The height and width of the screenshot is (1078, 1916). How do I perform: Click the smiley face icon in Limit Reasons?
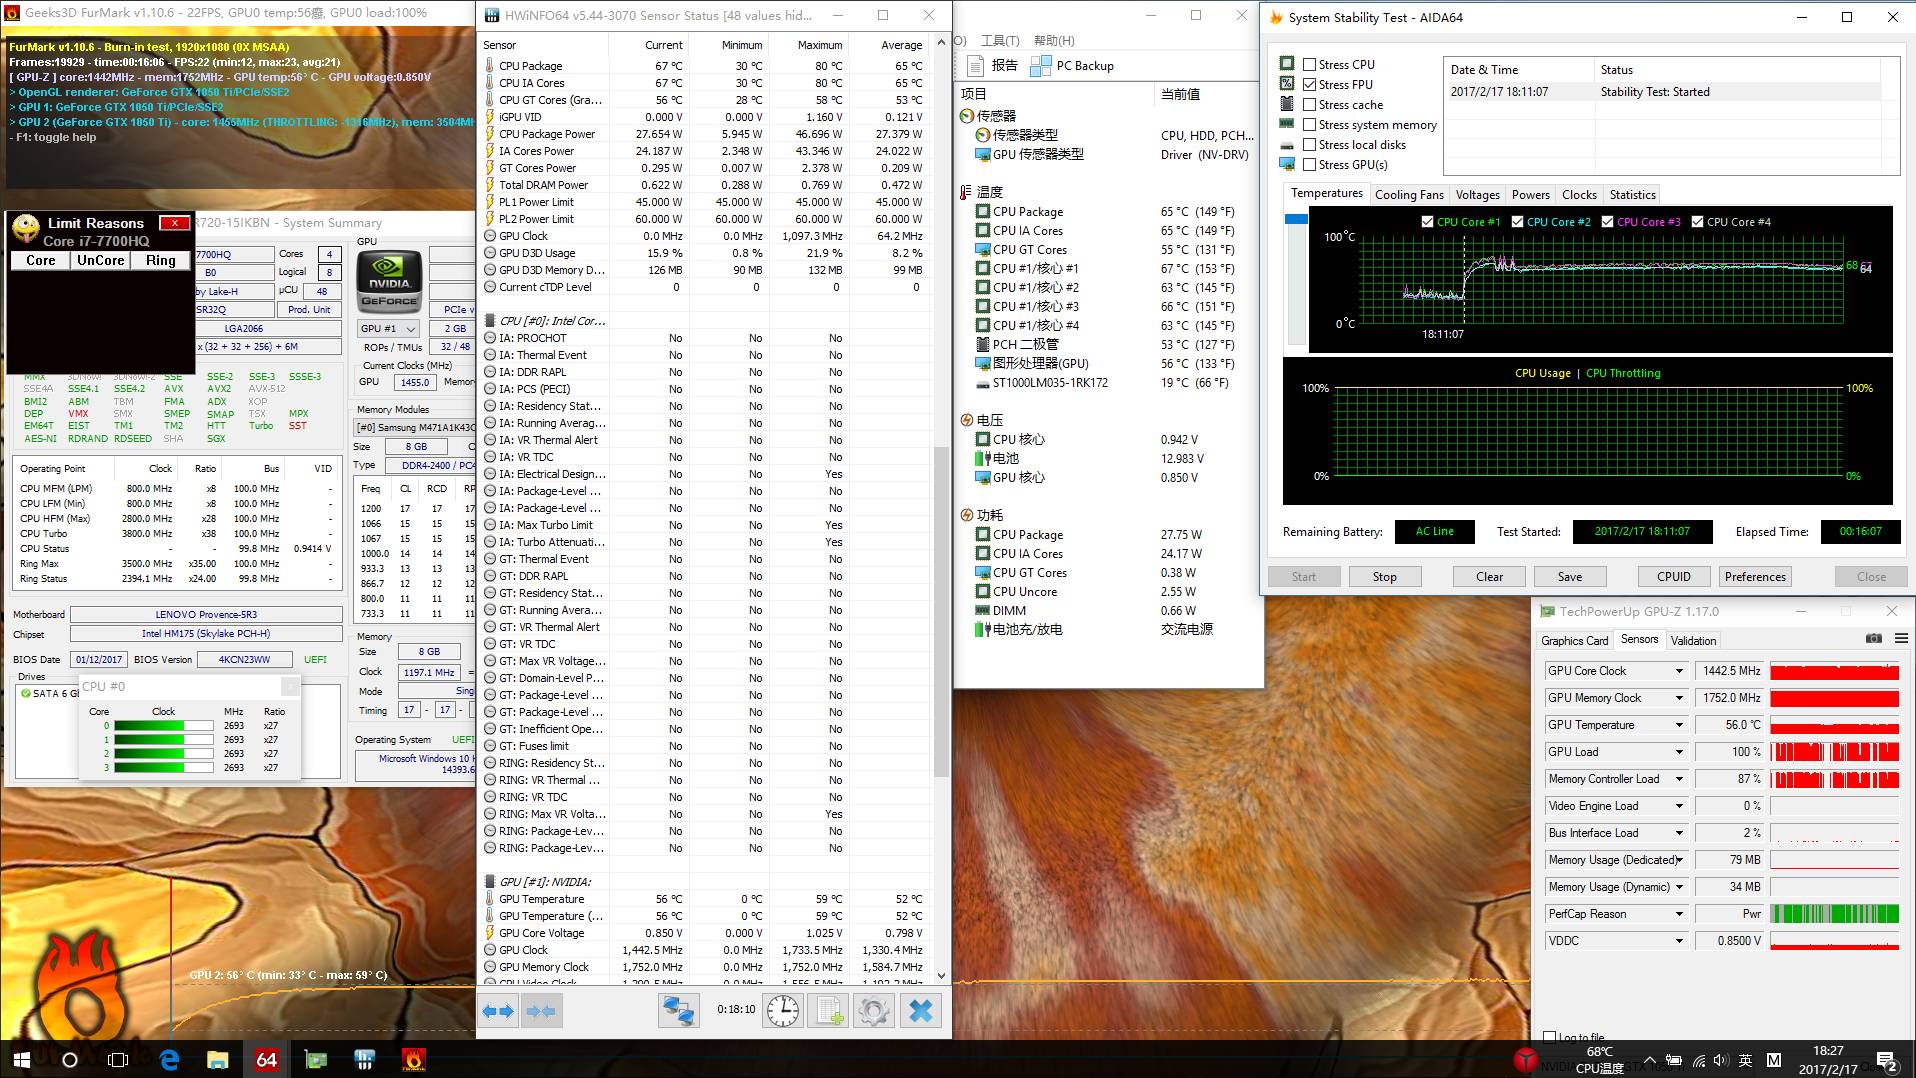point(26,230)
